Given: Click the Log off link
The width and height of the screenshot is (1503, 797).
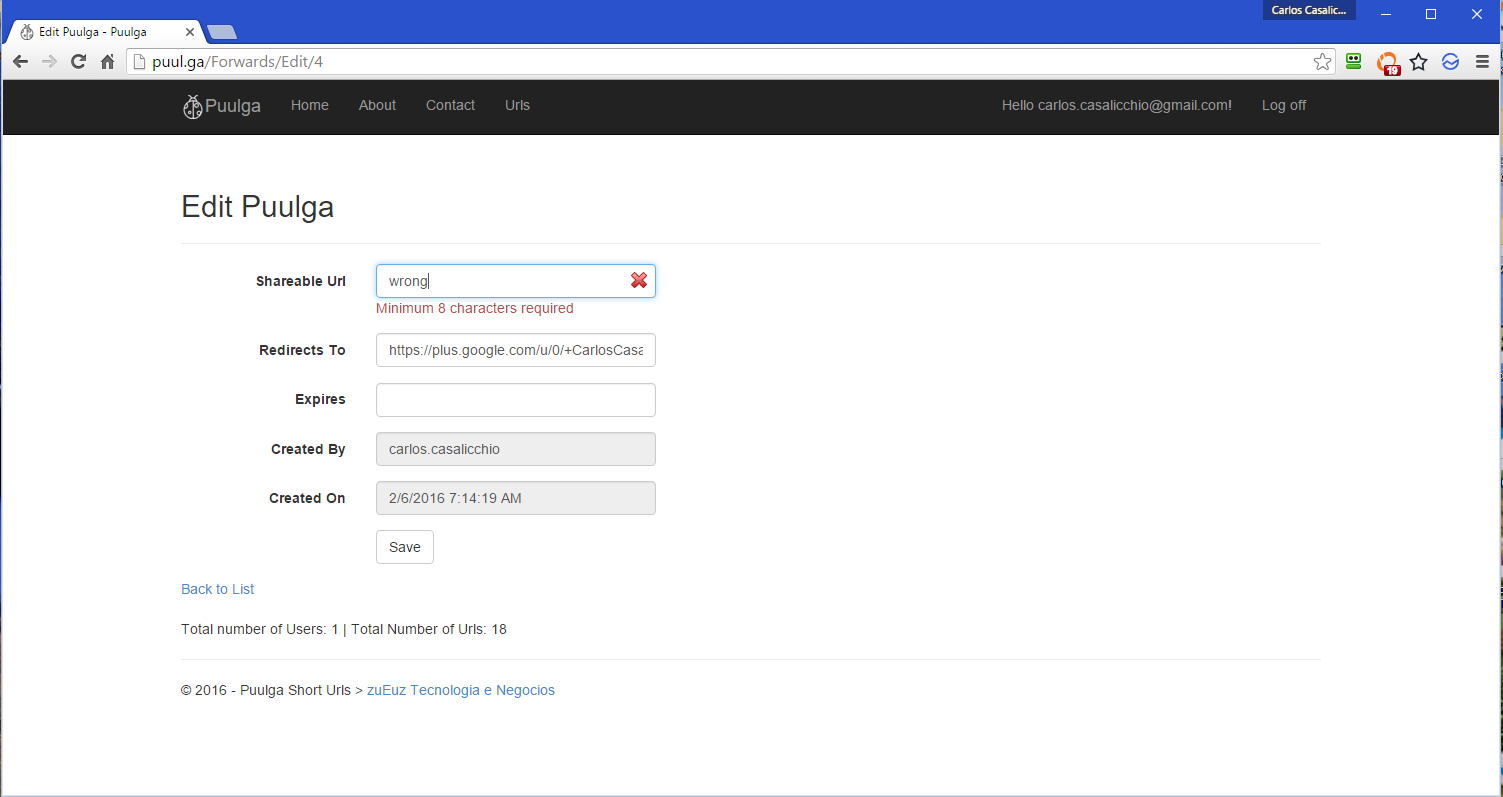Looking at the screenshot, I should pos(1283,105).
